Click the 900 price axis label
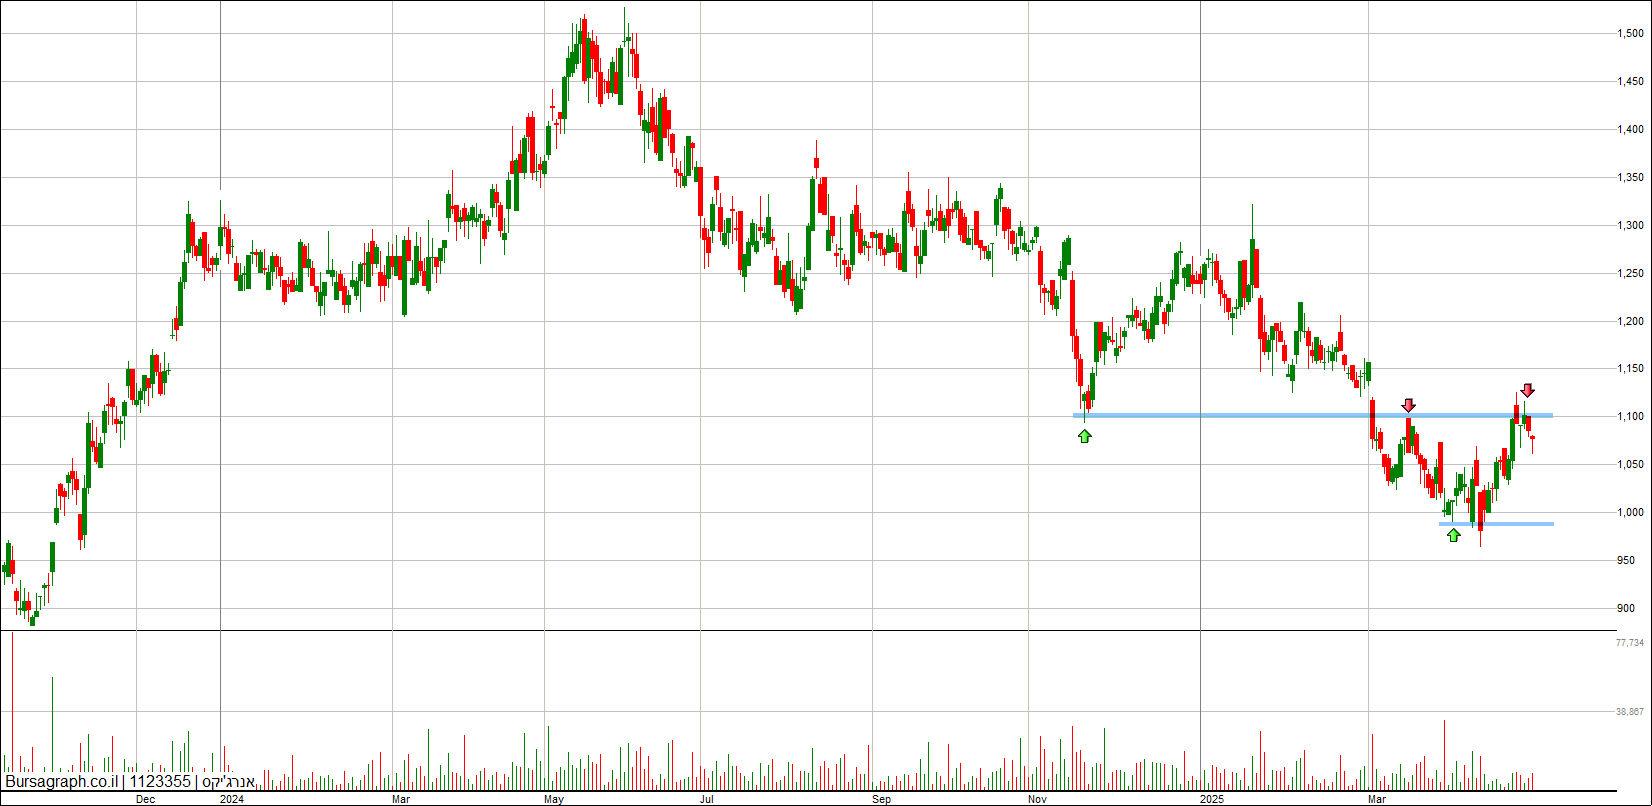 pyautogui.click(x=1626, y=608)
